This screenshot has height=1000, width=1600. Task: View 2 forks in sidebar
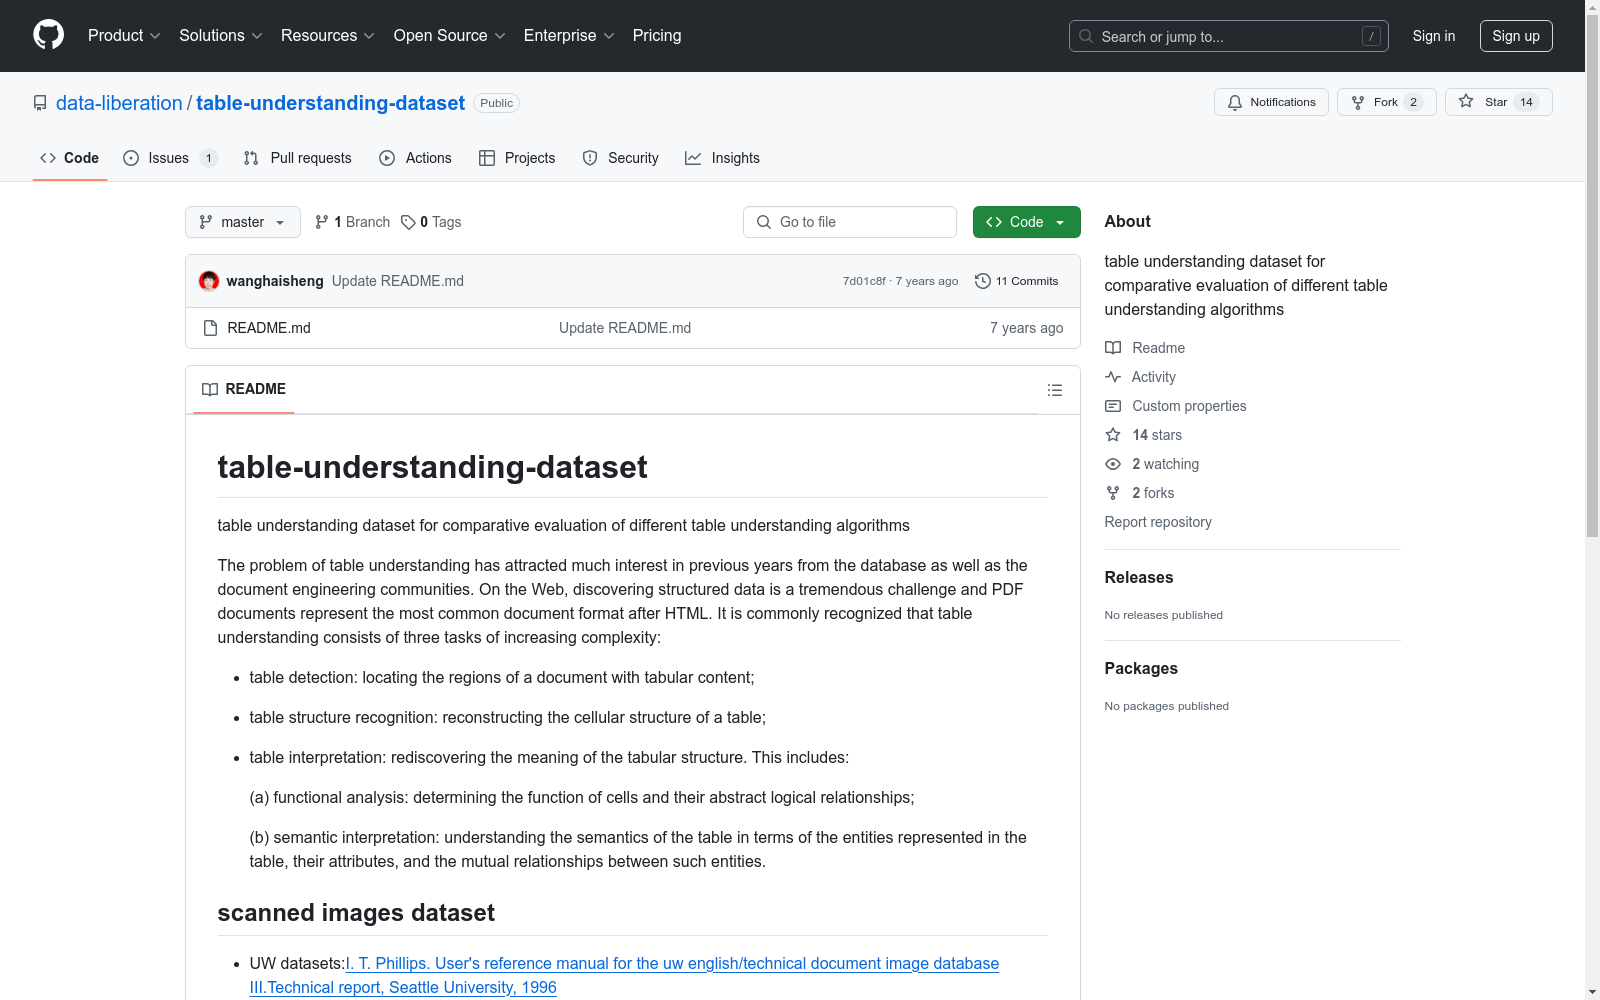click(1140, 493)
